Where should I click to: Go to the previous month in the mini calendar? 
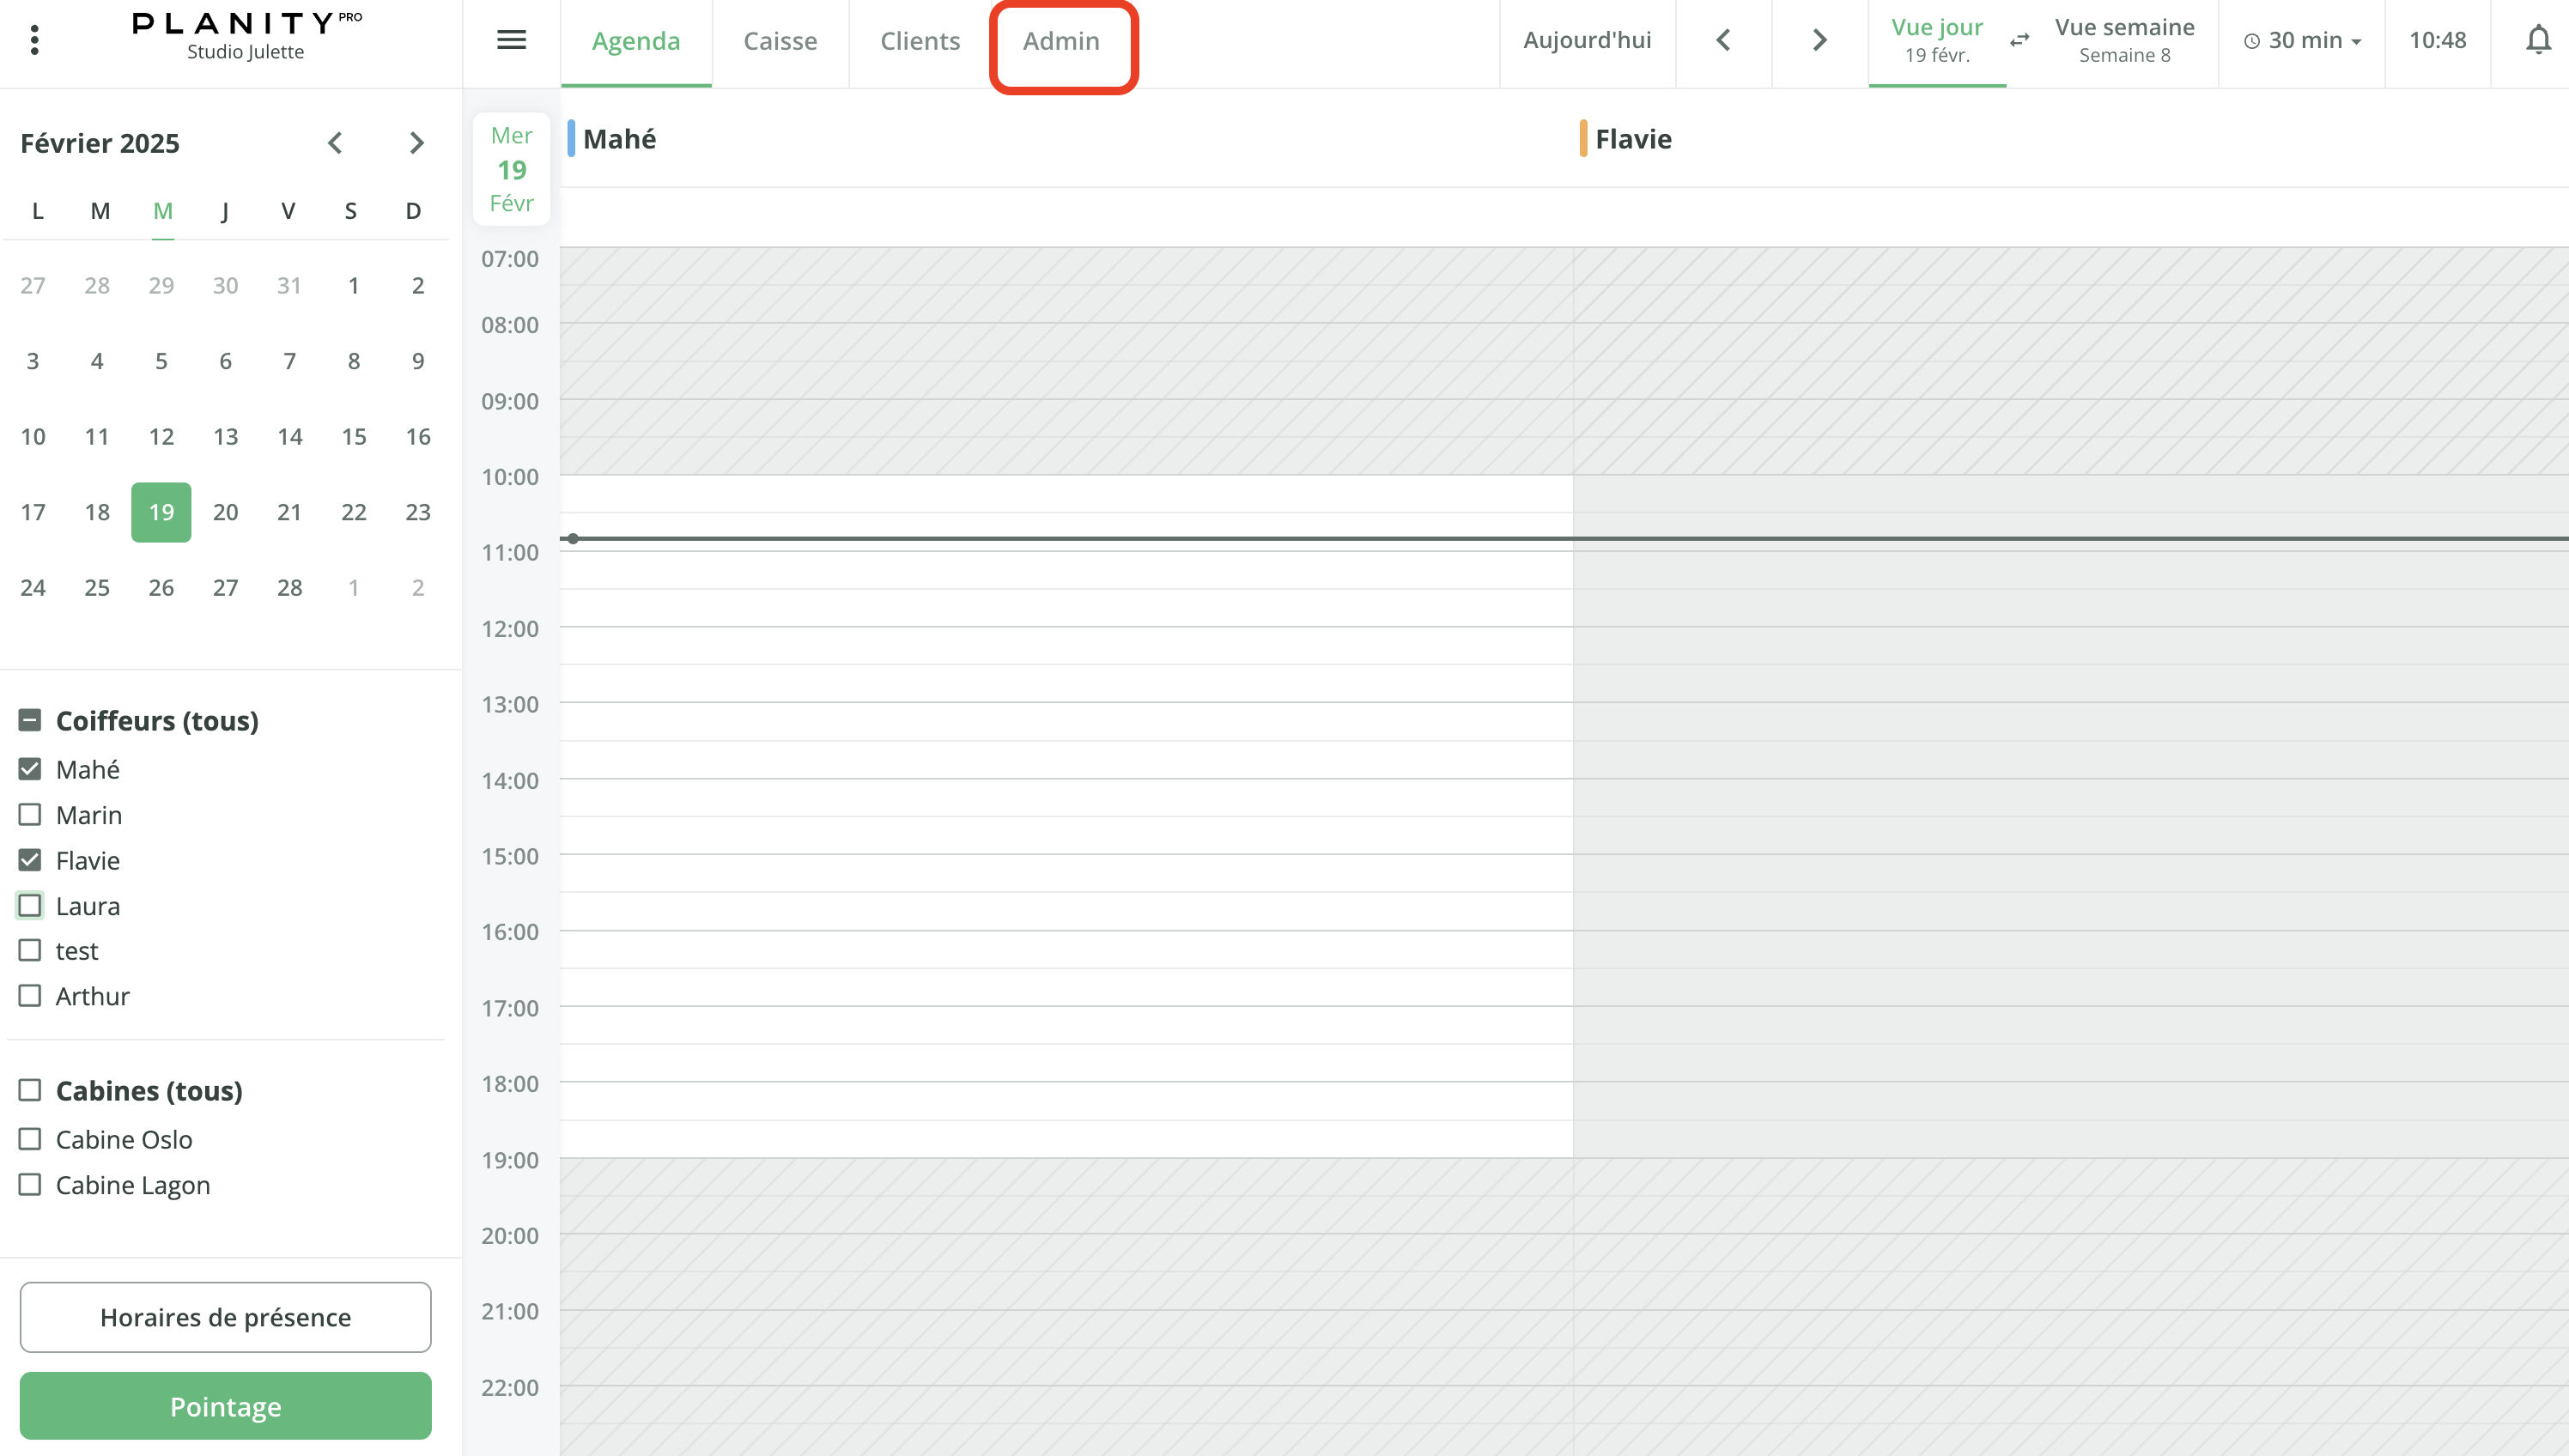[336, 142]
